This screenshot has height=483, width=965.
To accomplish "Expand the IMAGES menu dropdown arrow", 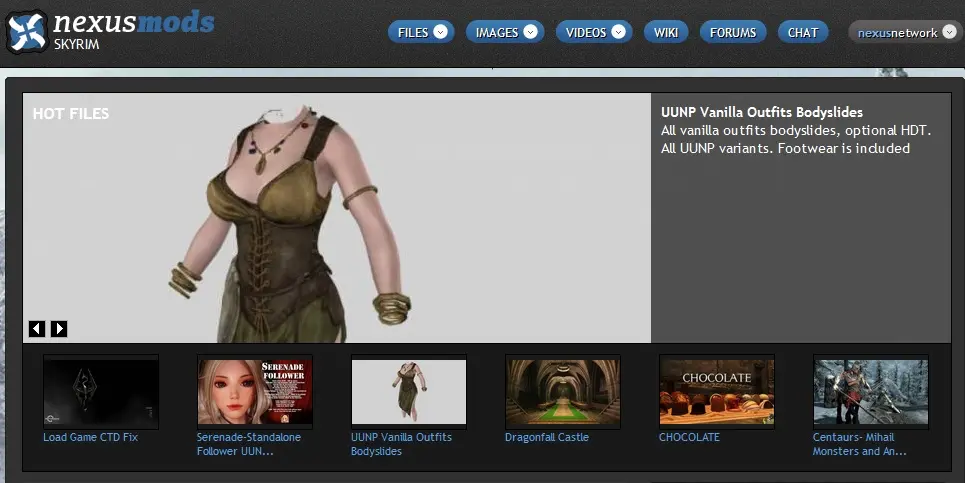I will (531, 32).
